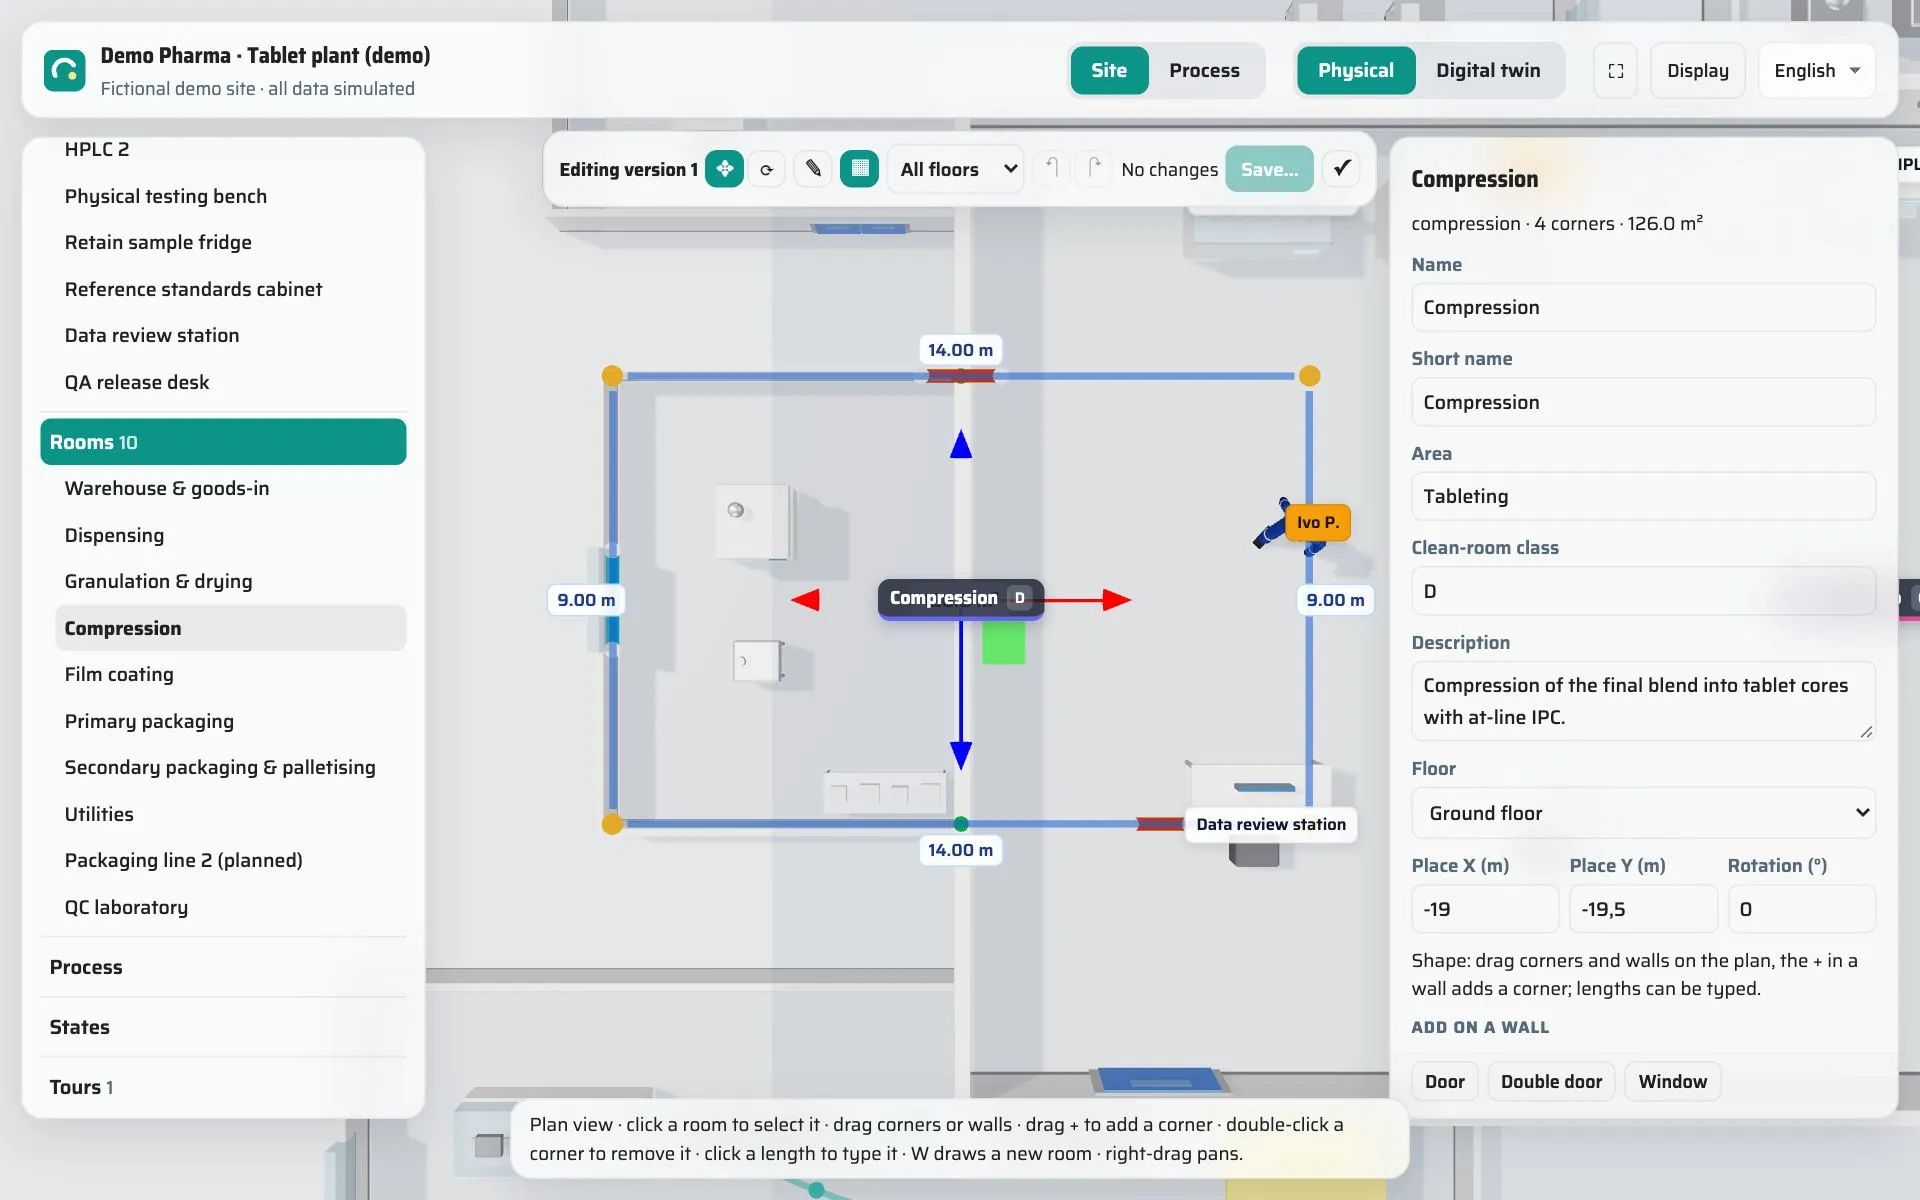Expand the Tours 1 section
Image resolution: width=1920 pixels, height=1200 pixels.
(x=223, y=1087)
